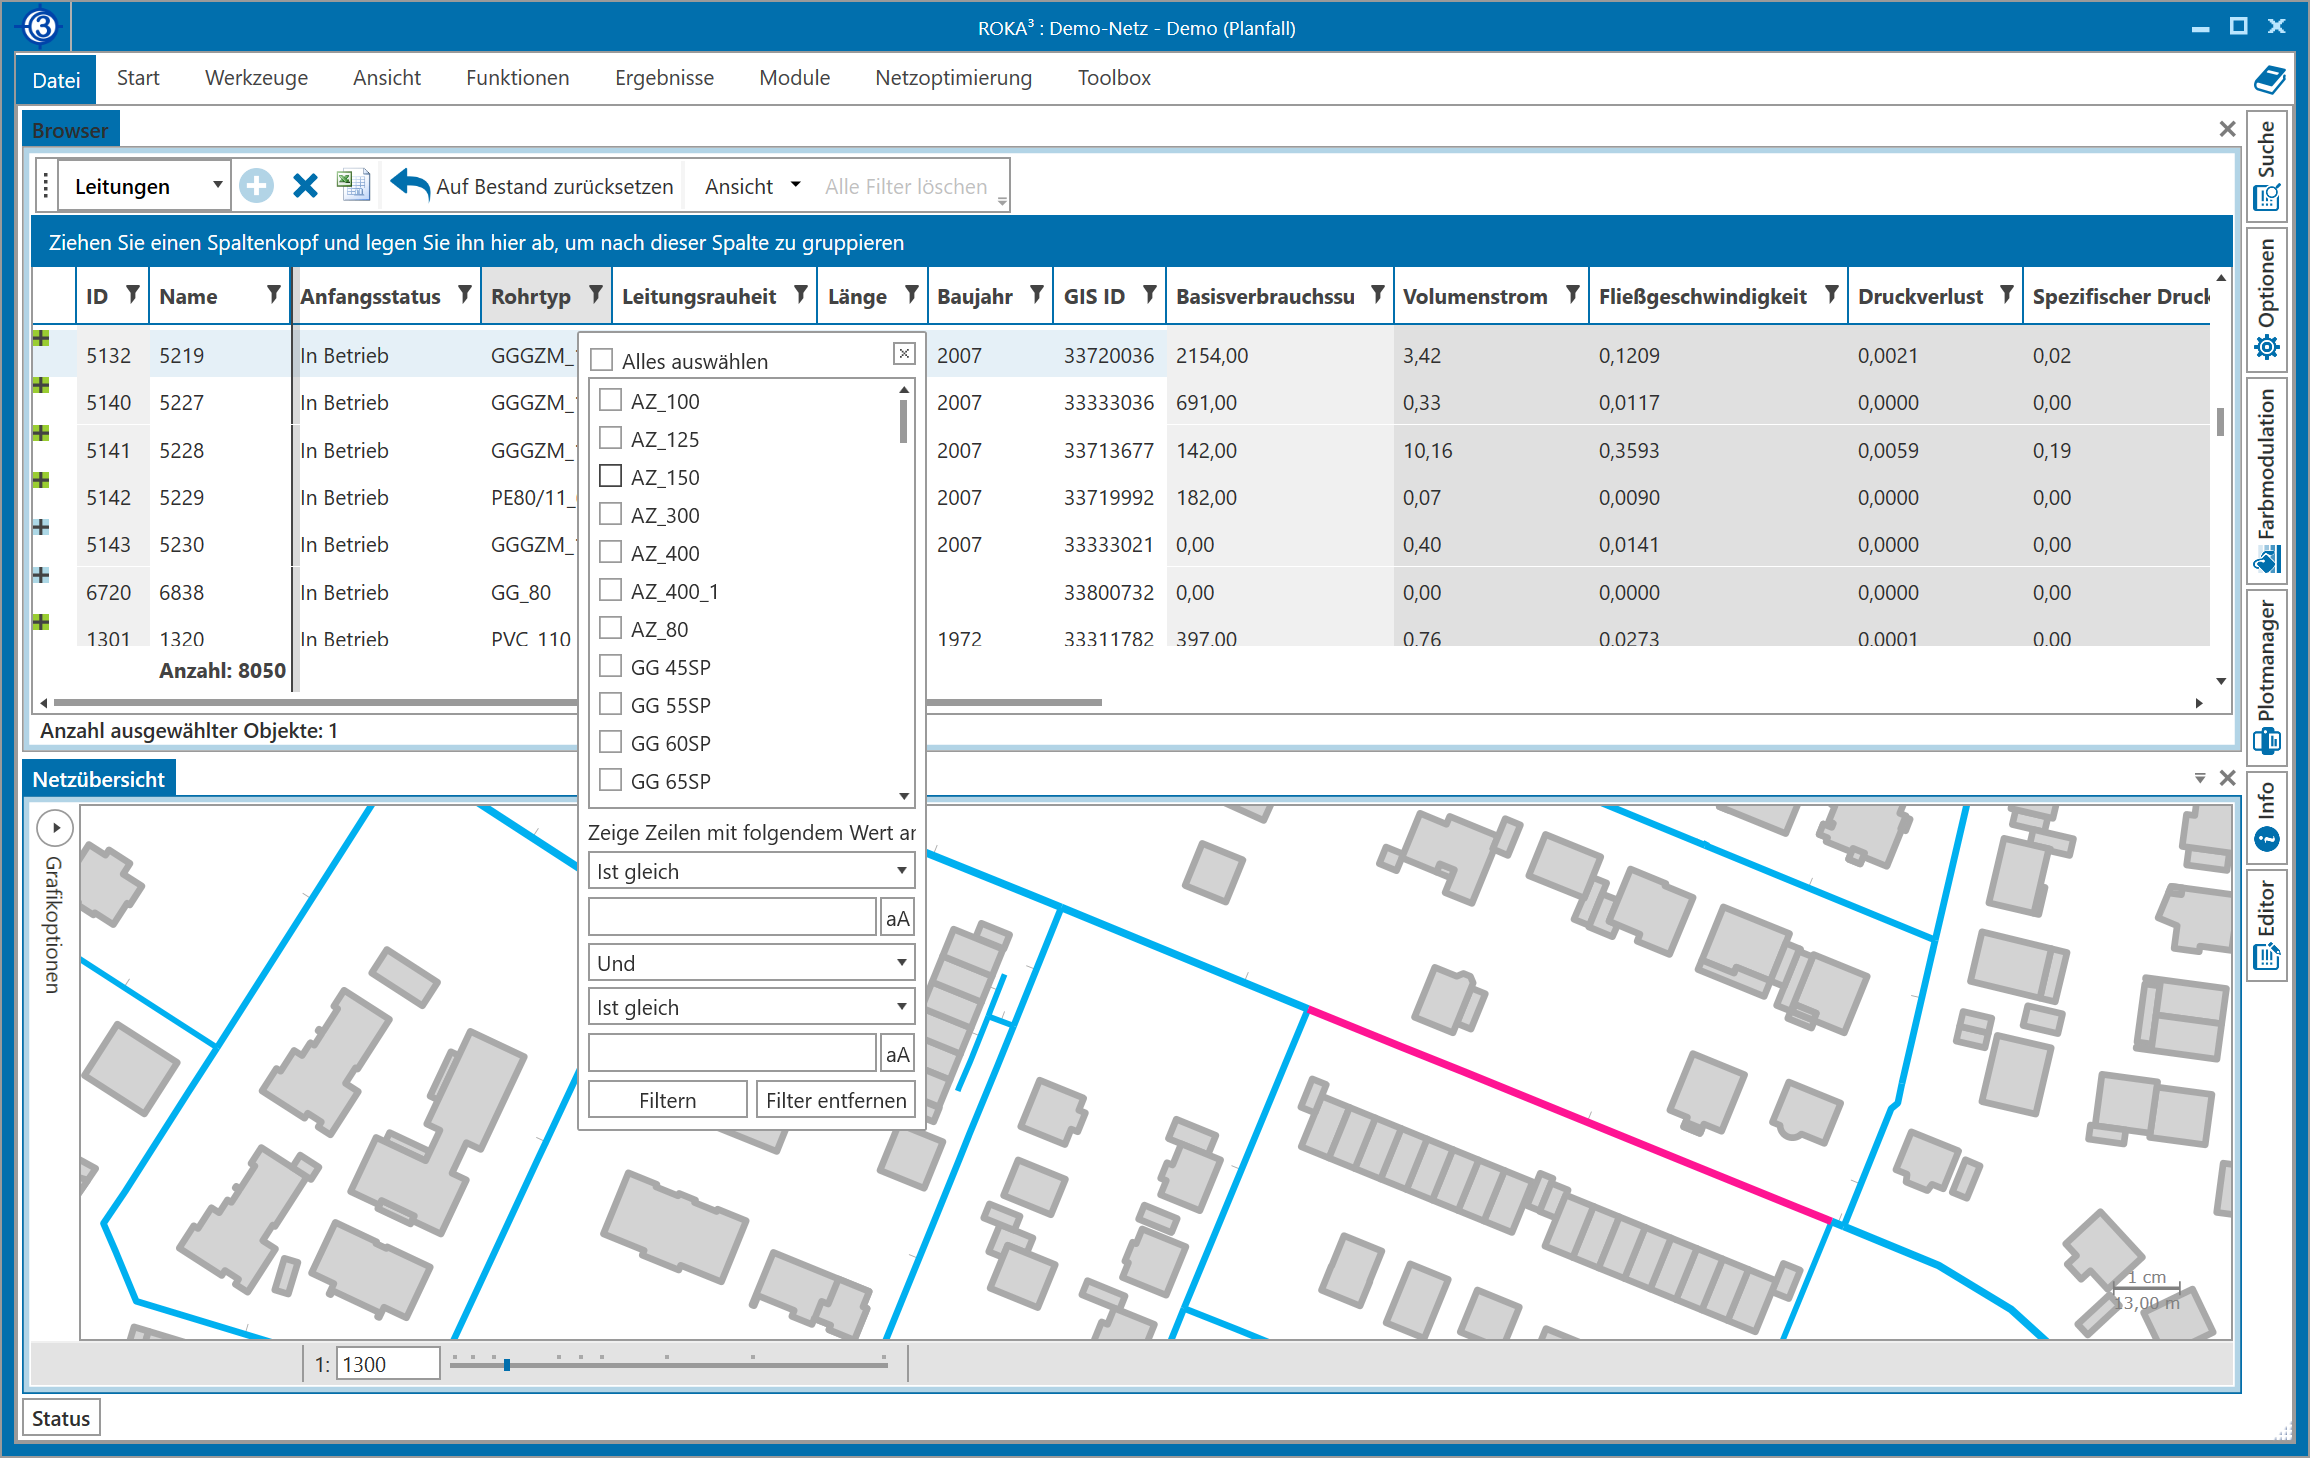Click Auf Bestand zurücksetzen
Image resolution: width=2310 pixels, height=1458 pixels.
533,186
